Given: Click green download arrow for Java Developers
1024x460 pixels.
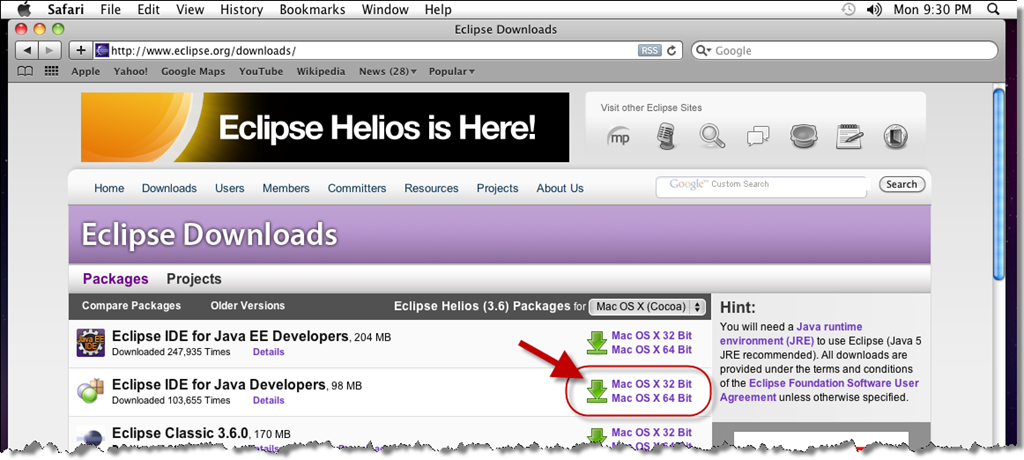Looking at the screenshot, I should click(596, 391).
